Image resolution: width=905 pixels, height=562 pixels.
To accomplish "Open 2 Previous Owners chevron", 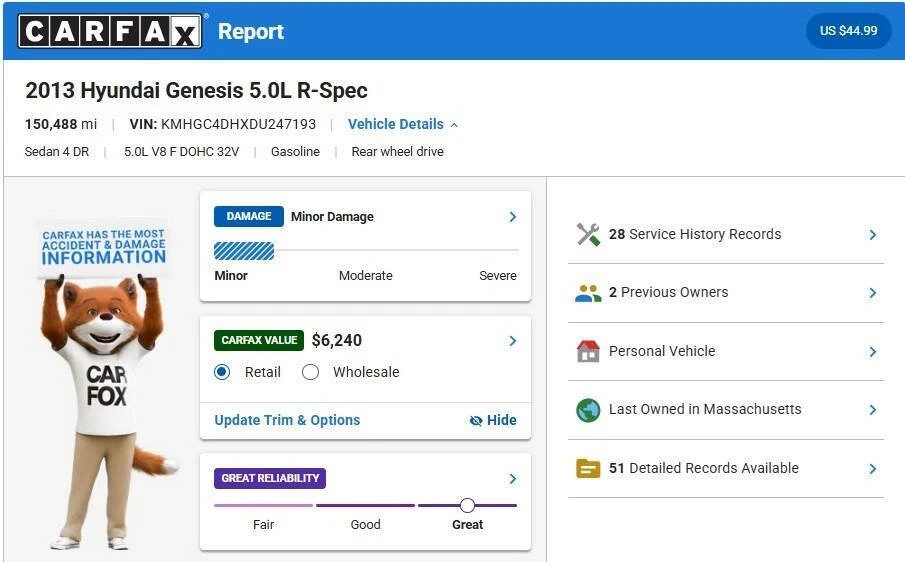I will point(873,293).
